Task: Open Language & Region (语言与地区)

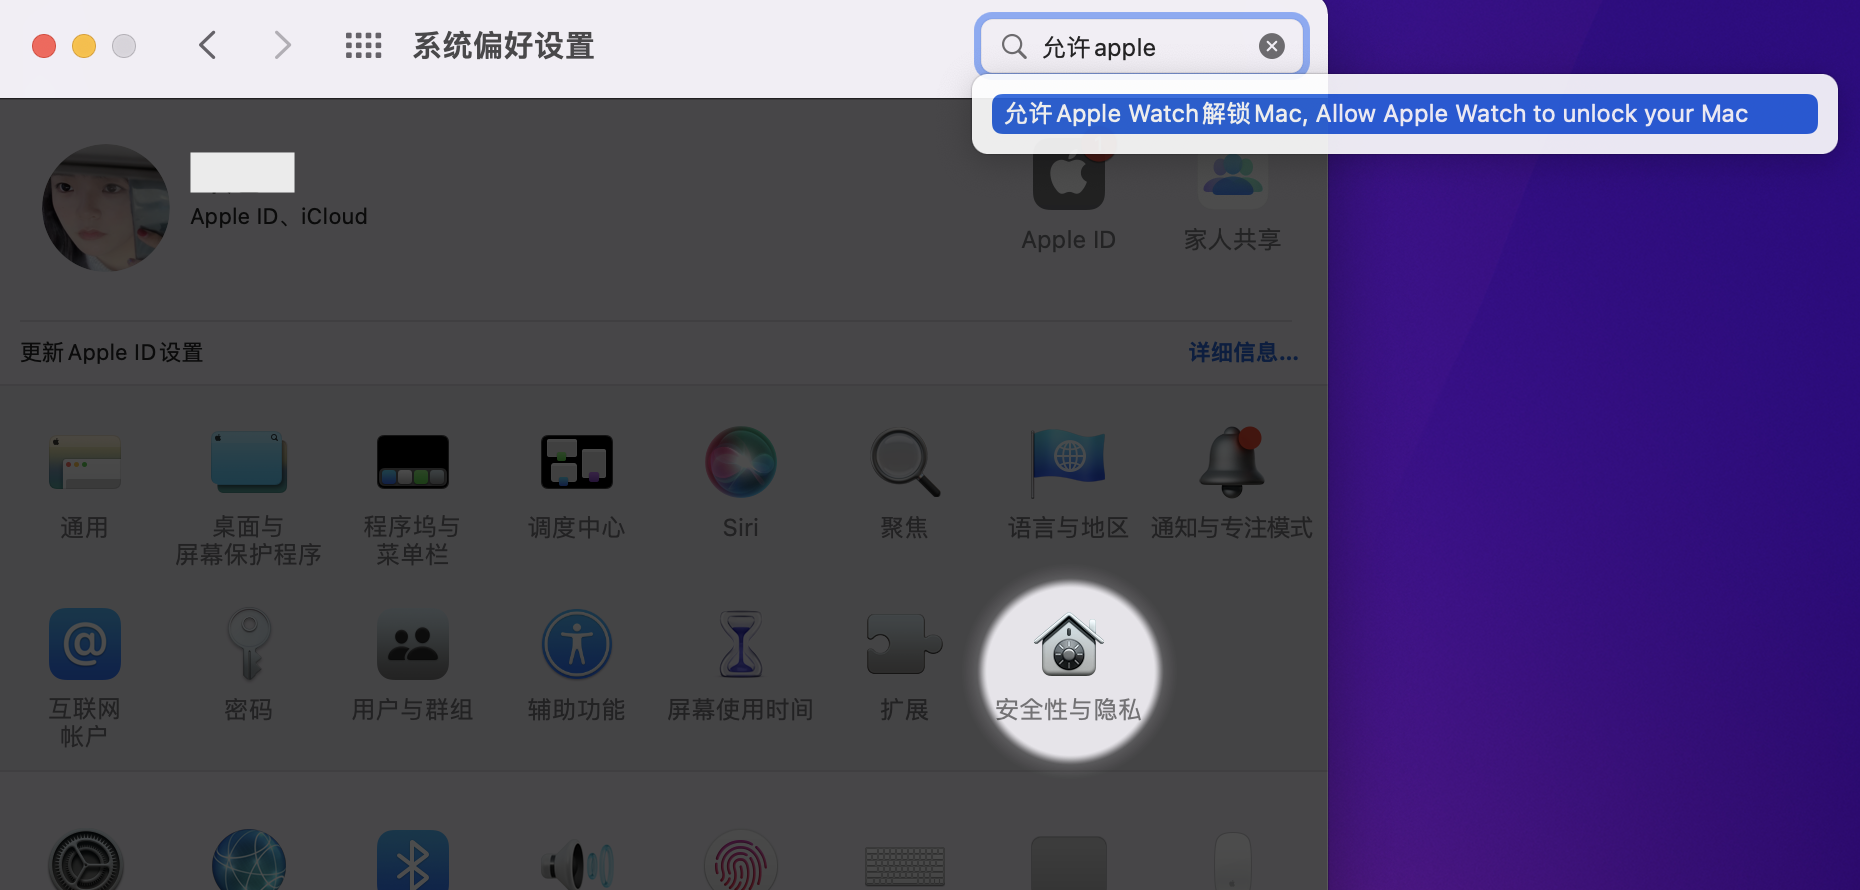Action: click(x=1068, y=463)
